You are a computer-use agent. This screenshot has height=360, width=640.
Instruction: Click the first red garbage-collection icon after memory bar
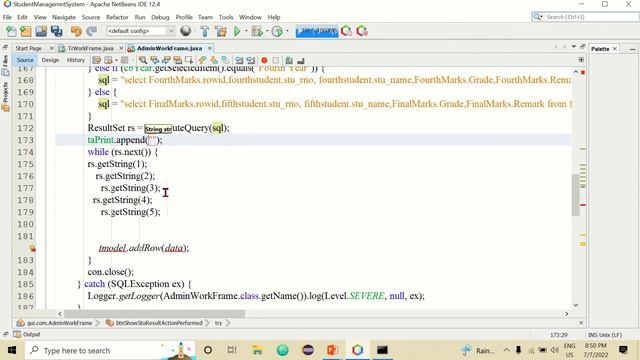tap(347, 31)
